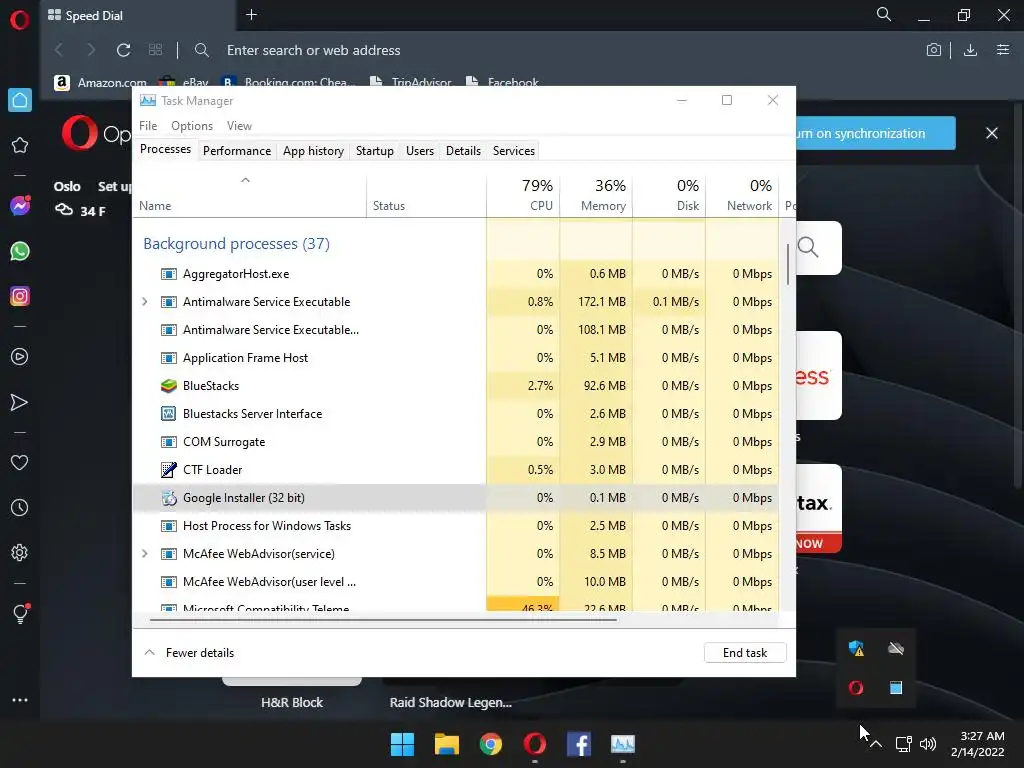The width and height of the screenshot is (1024, 768).
Task: Switch to the Performance tab
Action: pyautogui.click(x=236, y=151)
